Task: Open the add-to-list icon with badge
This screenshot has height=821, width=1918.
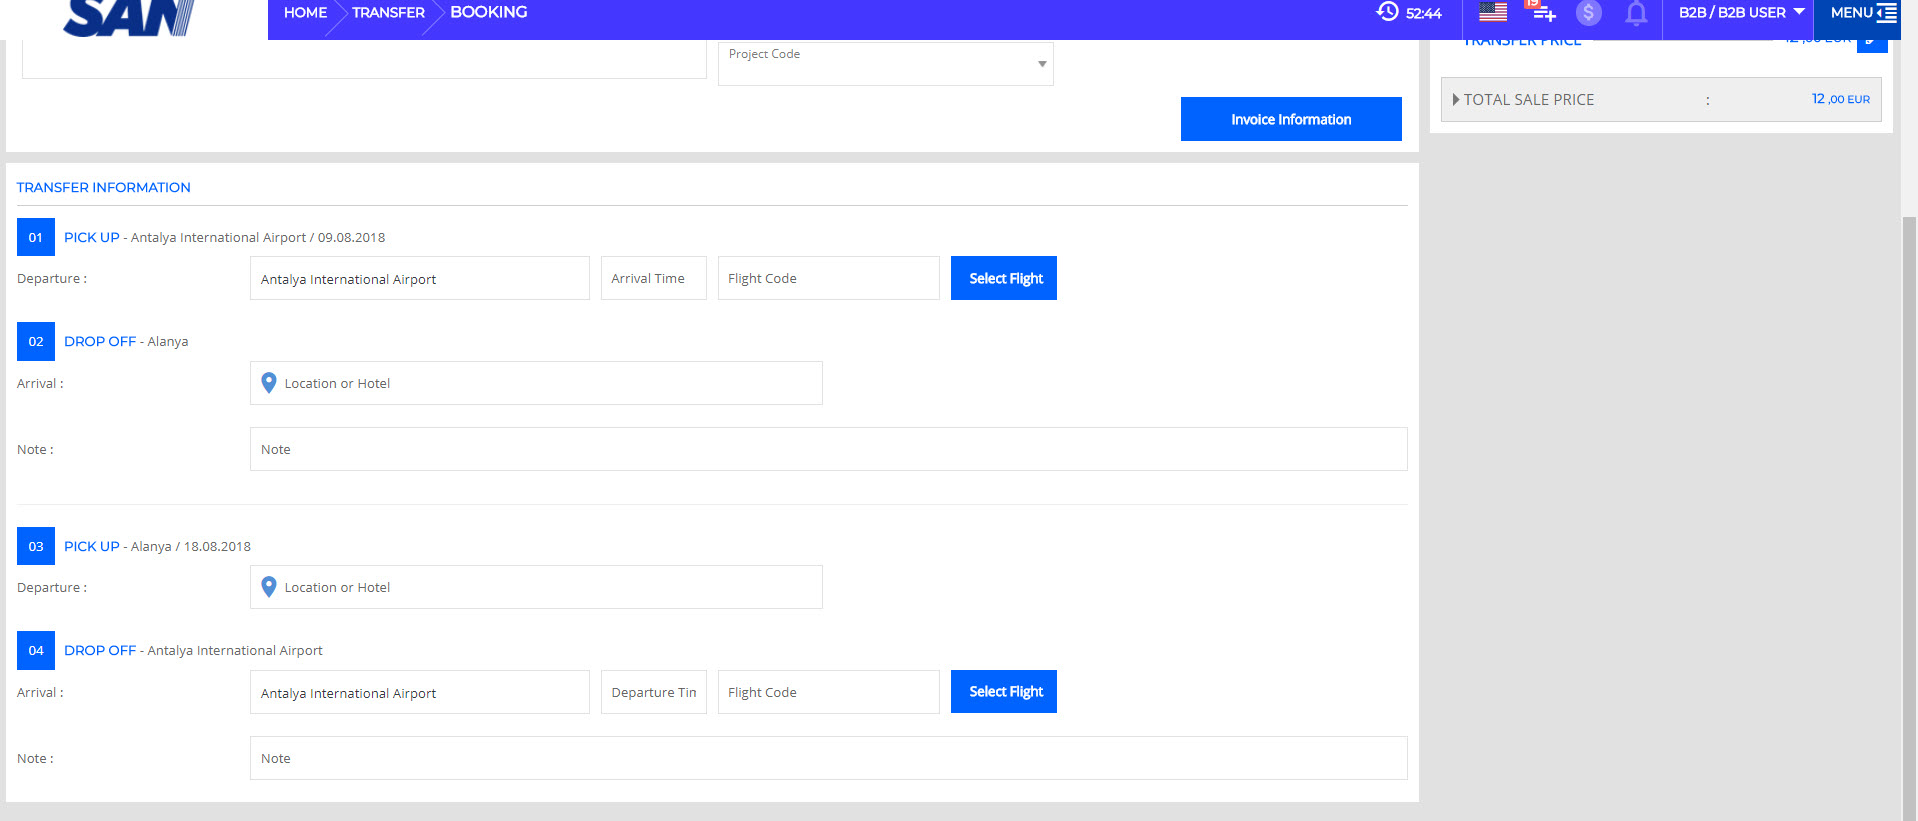Action: click(x=1543, y=12)
